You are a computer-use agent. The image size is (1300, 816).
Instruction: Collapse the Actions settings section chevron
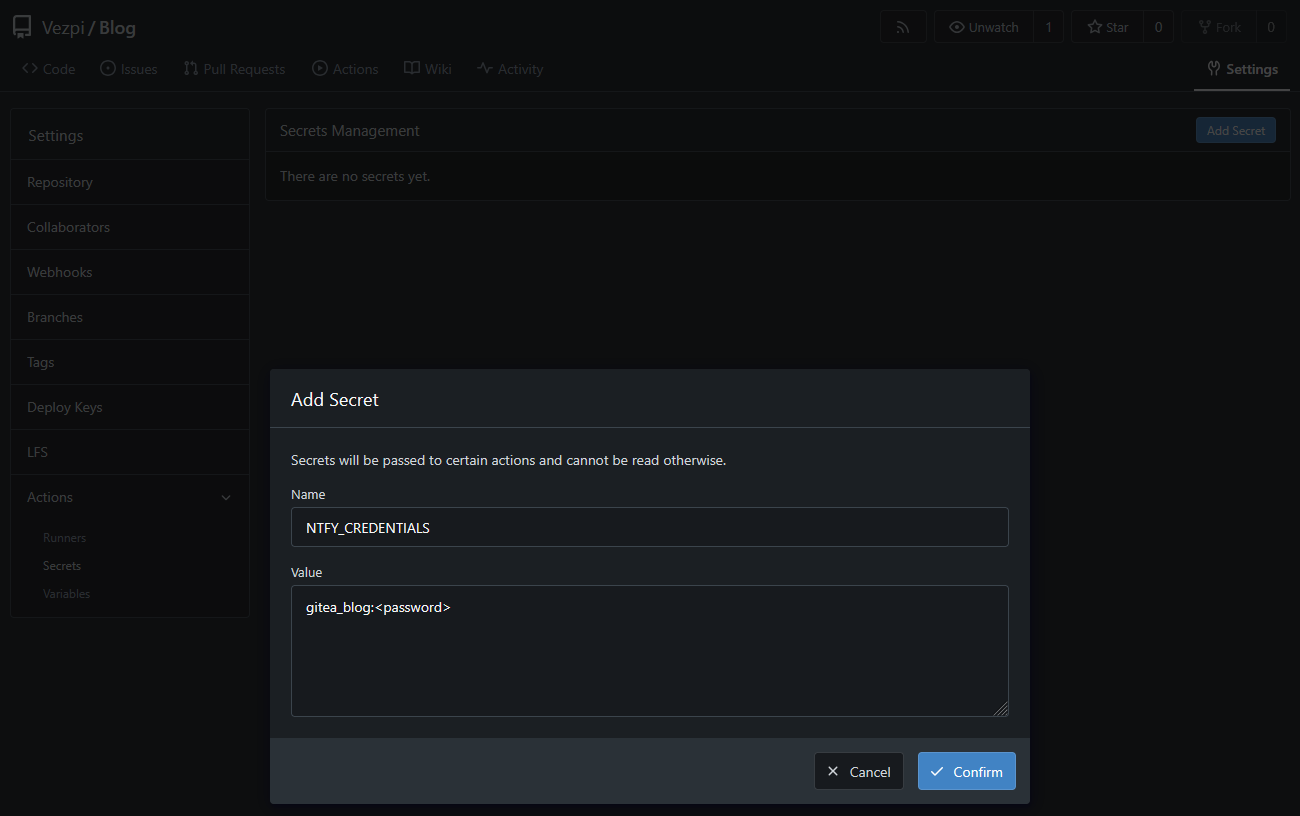point(226,498)
